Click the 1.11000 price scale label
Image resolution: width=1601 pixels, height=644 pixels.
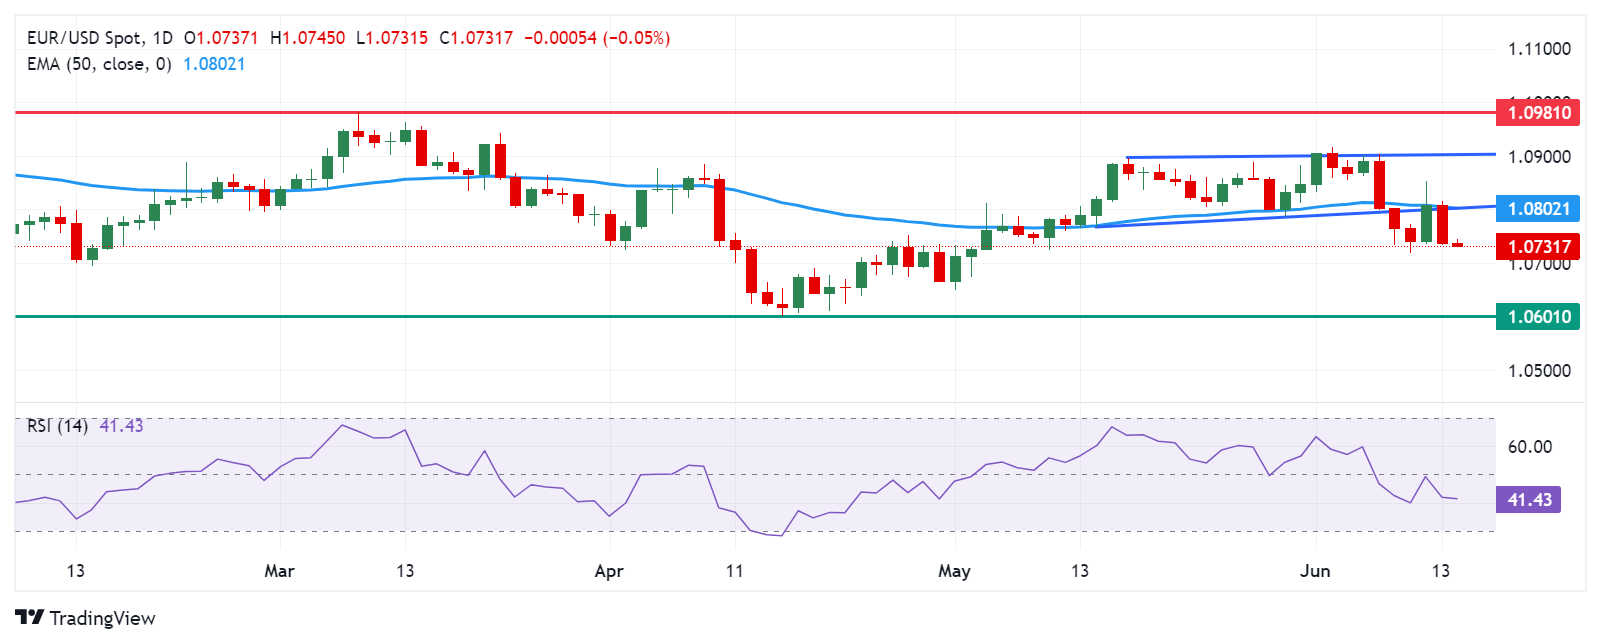click(x=1539, y=49)
